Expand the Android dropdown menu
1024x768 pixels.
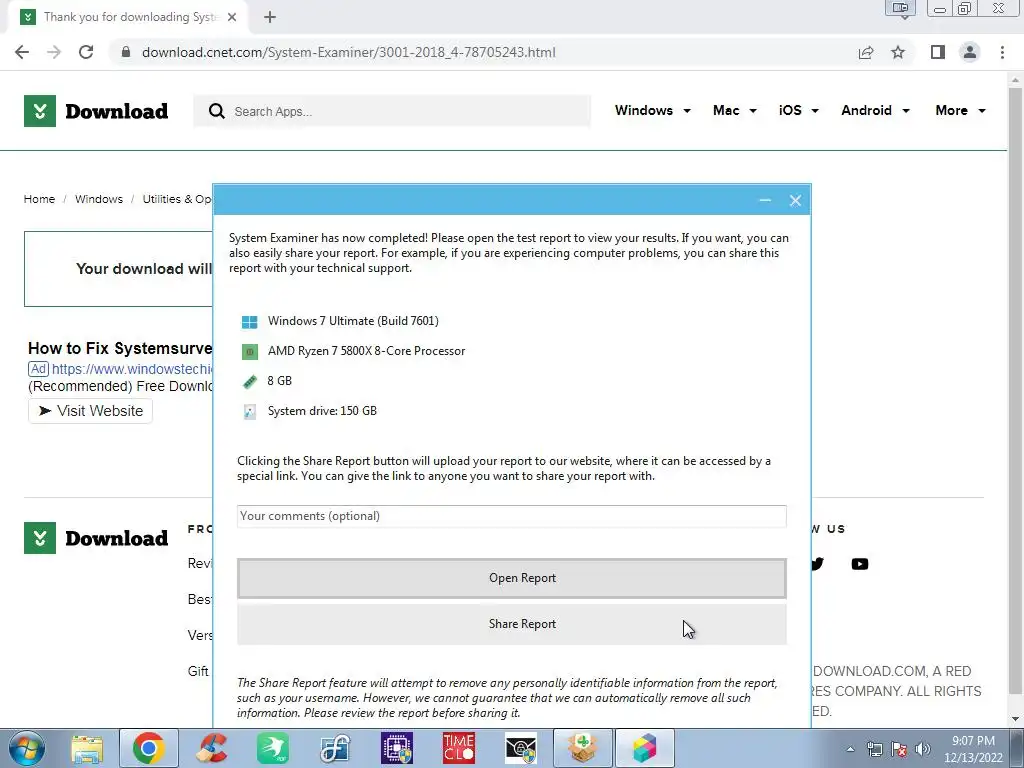(875, 110)
